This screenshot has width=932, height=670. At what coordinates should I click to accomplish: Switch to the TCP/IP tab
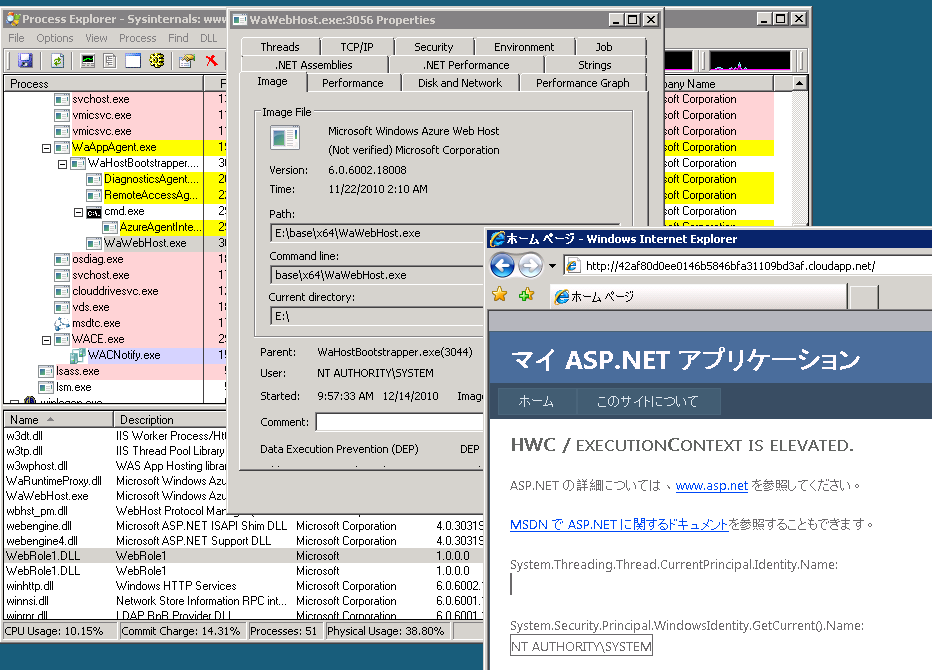(356, 47)
